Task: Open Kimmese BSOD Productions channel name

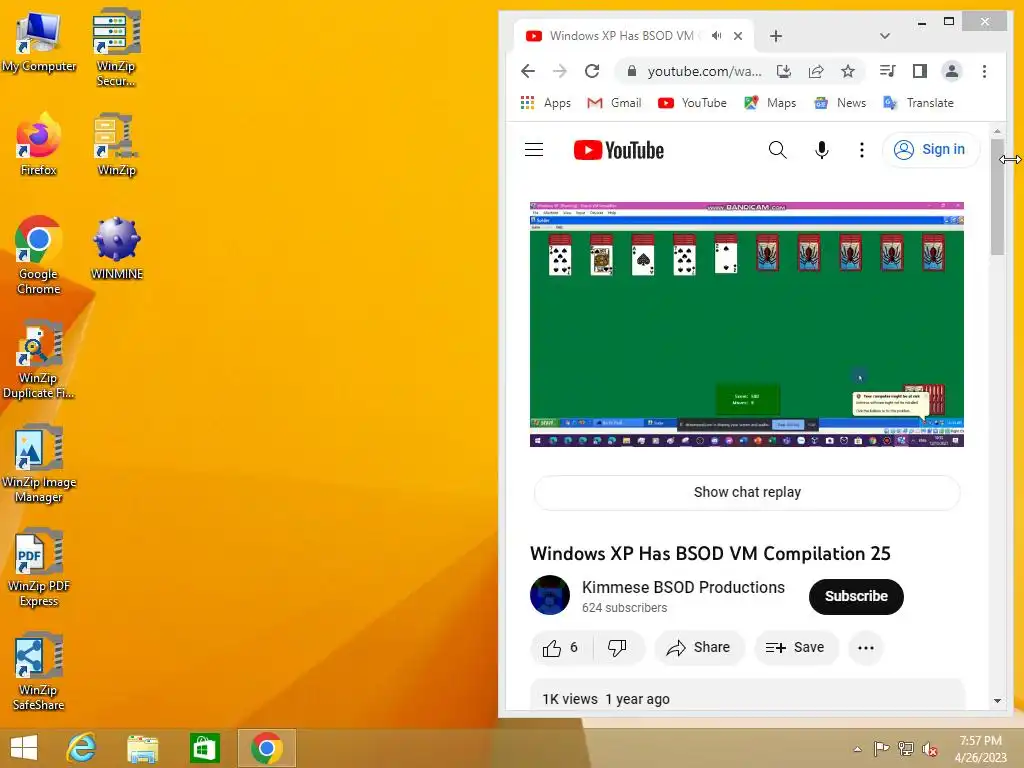Action: [683, 587]
